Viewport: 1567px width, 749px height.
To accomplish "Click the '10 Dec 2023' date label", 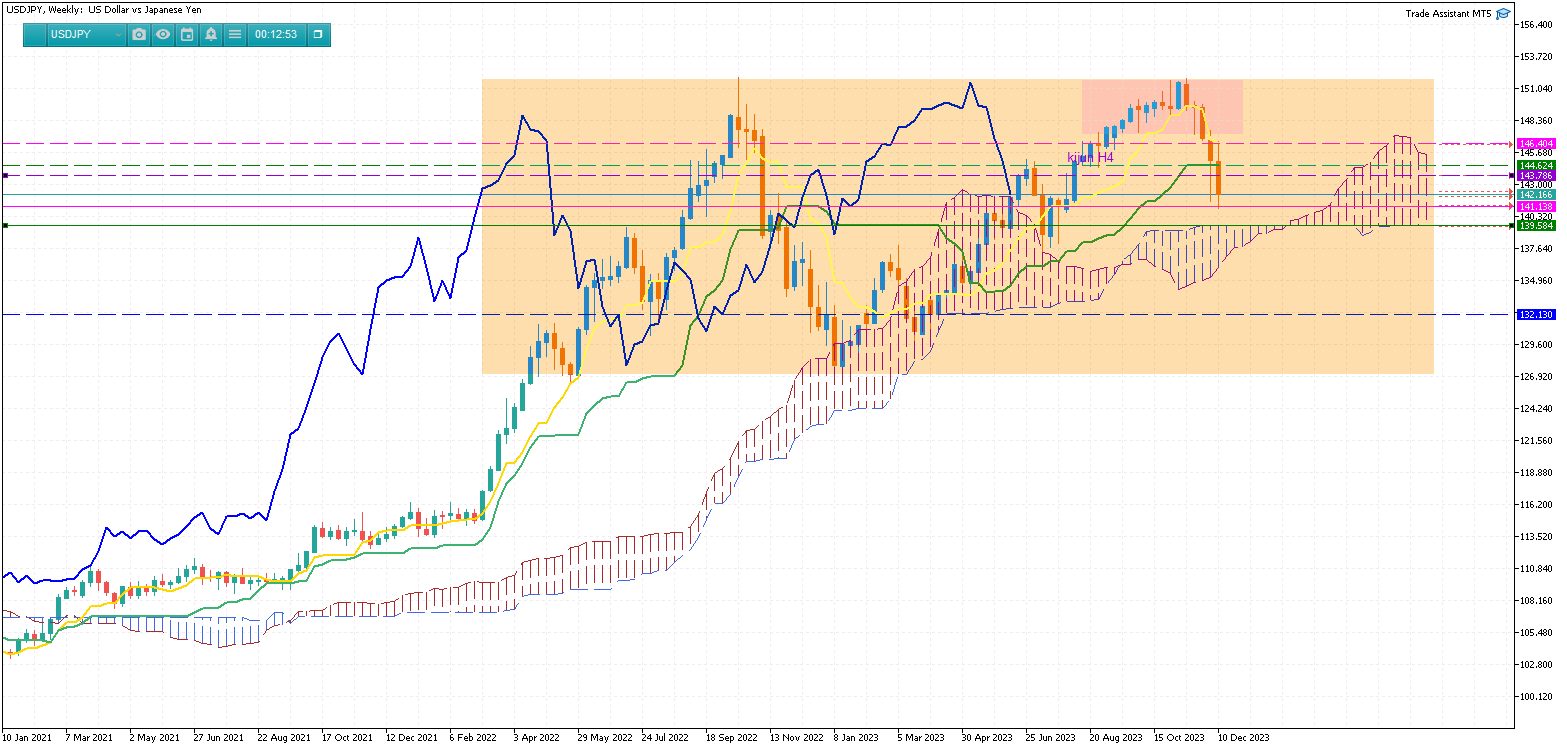I will coord(1243,738).
